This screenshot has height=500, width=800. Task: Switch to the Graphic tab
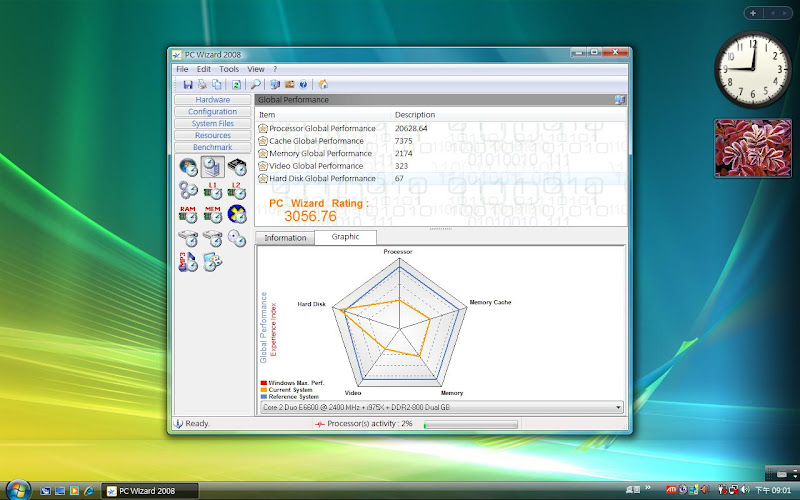coord(345,237)
